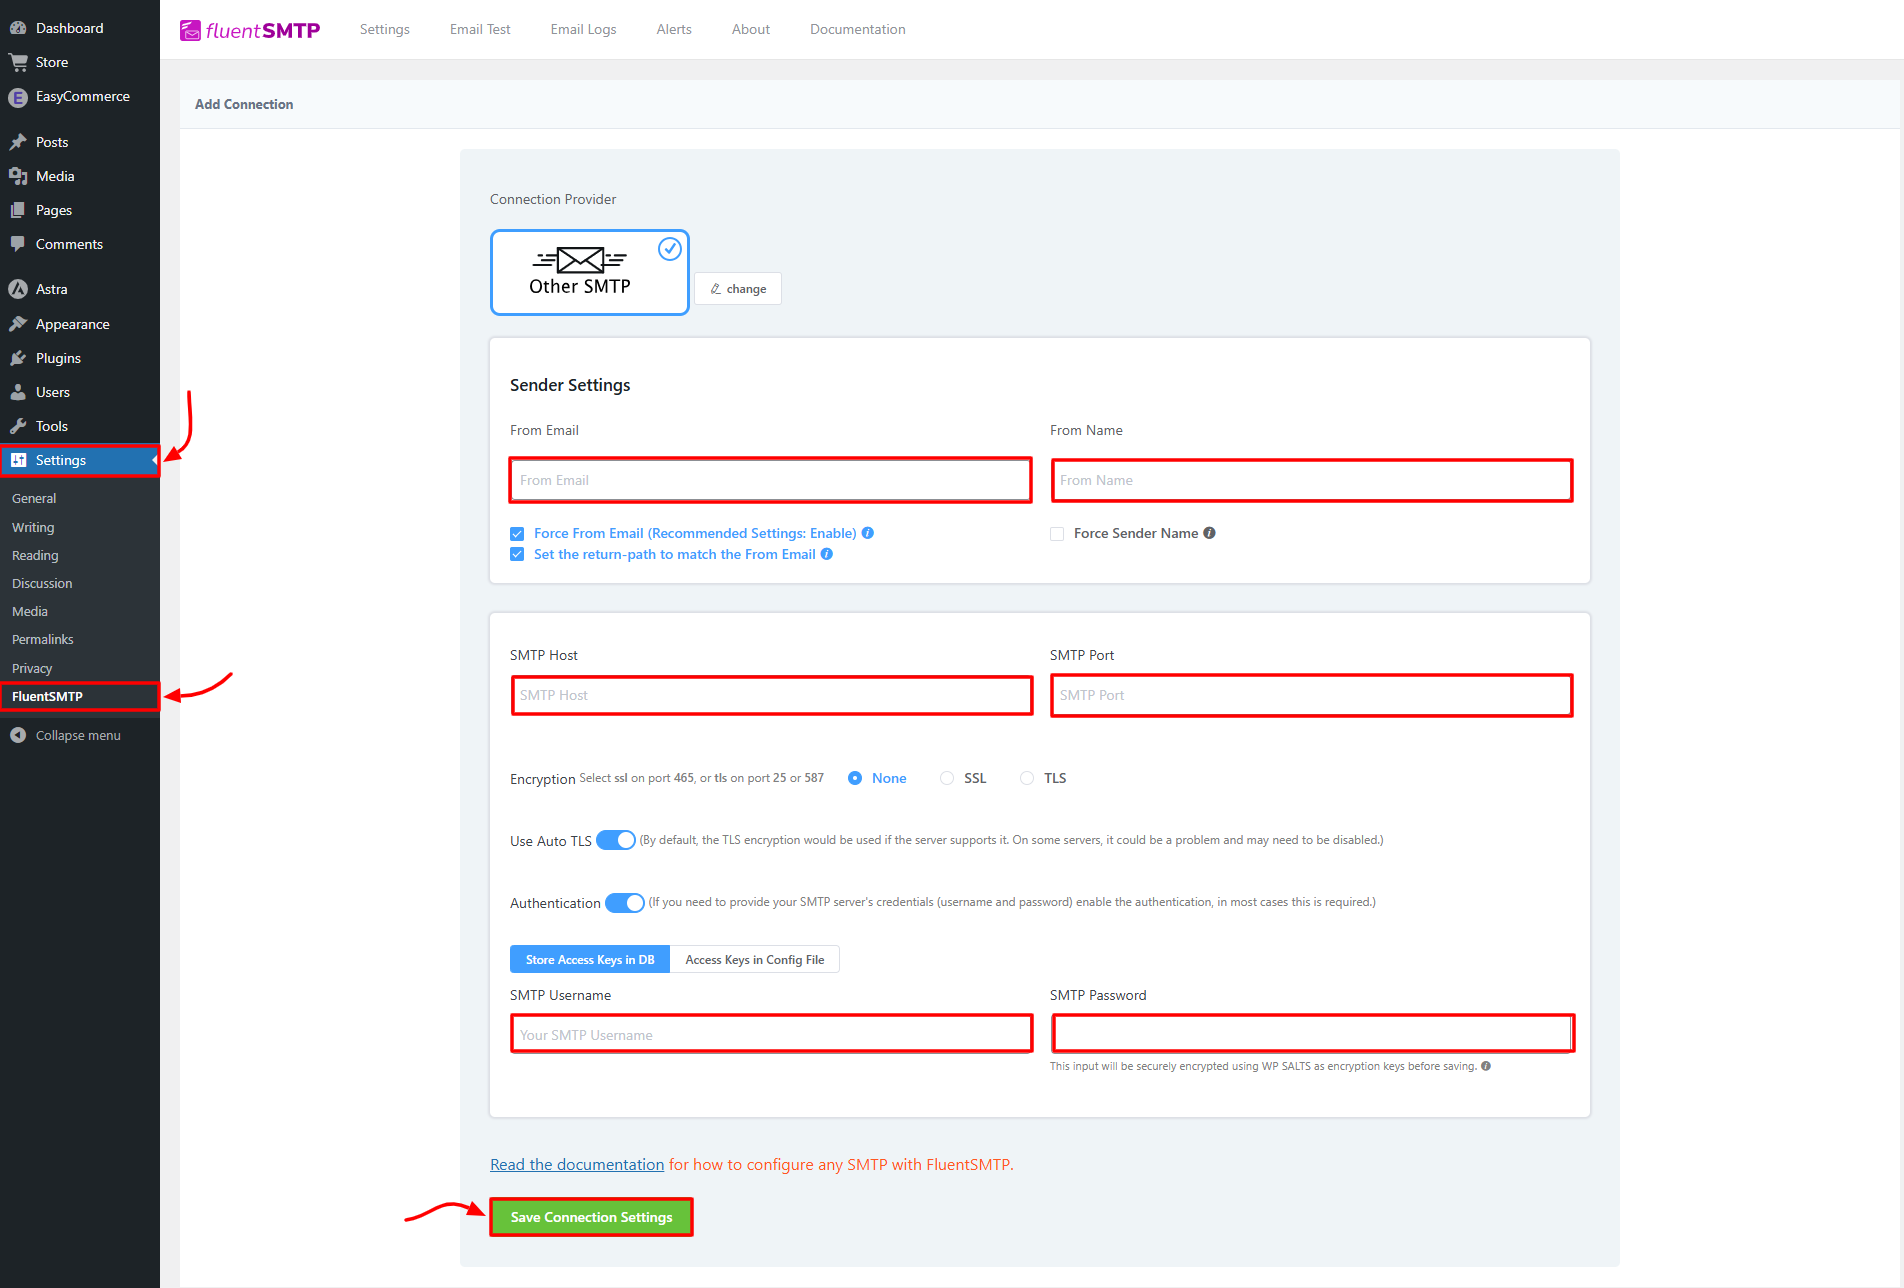Viewport: 1904px width, 1288px height.
Task: Open General settings submenu item
Action: [34, 498]
